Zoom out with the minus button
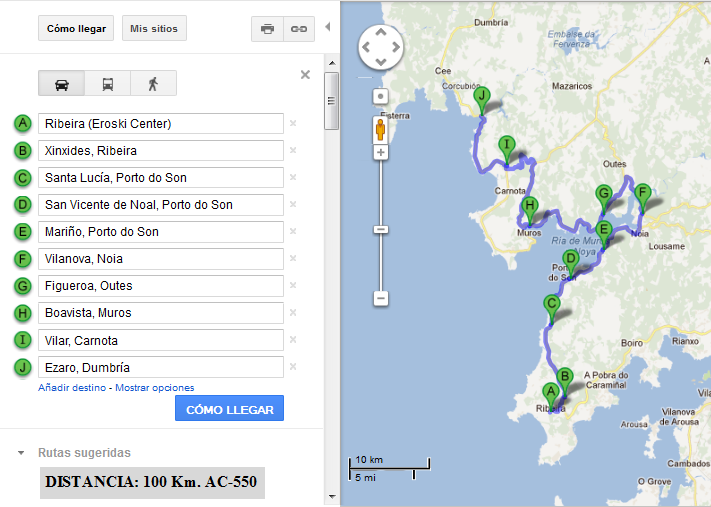 pos(380,298)
